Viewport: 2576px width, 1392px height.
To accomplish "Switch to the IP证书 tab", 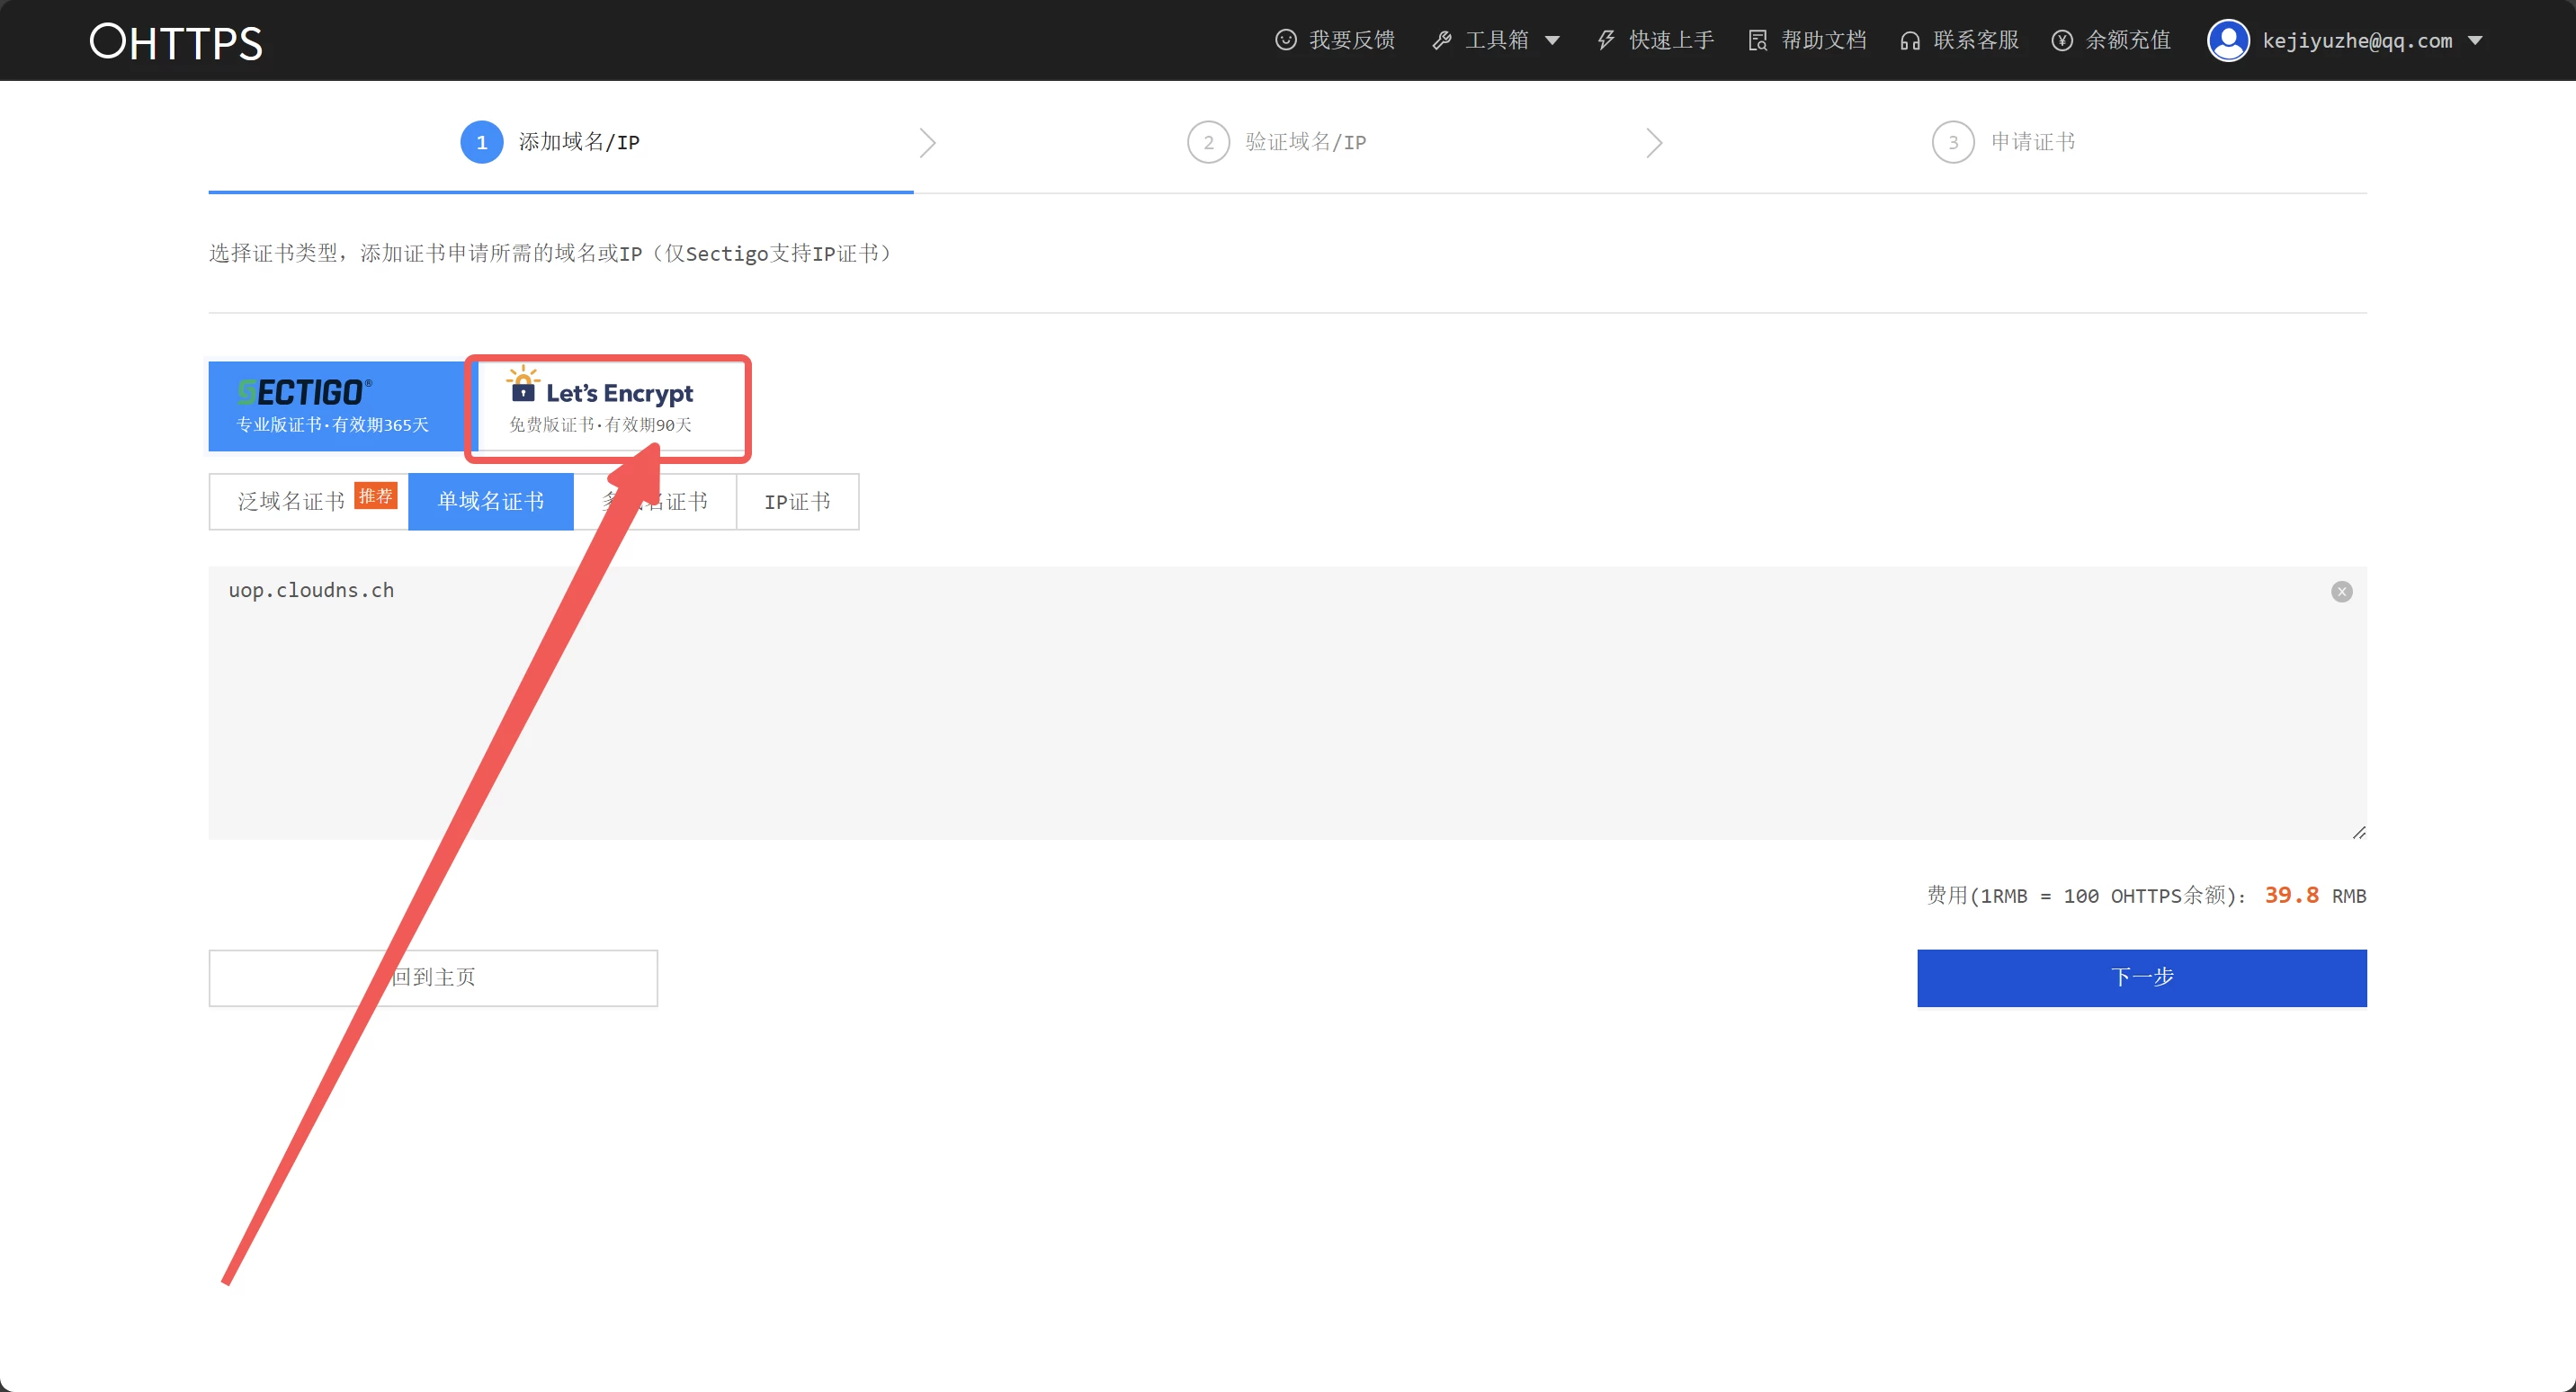I will (x=797, y=502).
